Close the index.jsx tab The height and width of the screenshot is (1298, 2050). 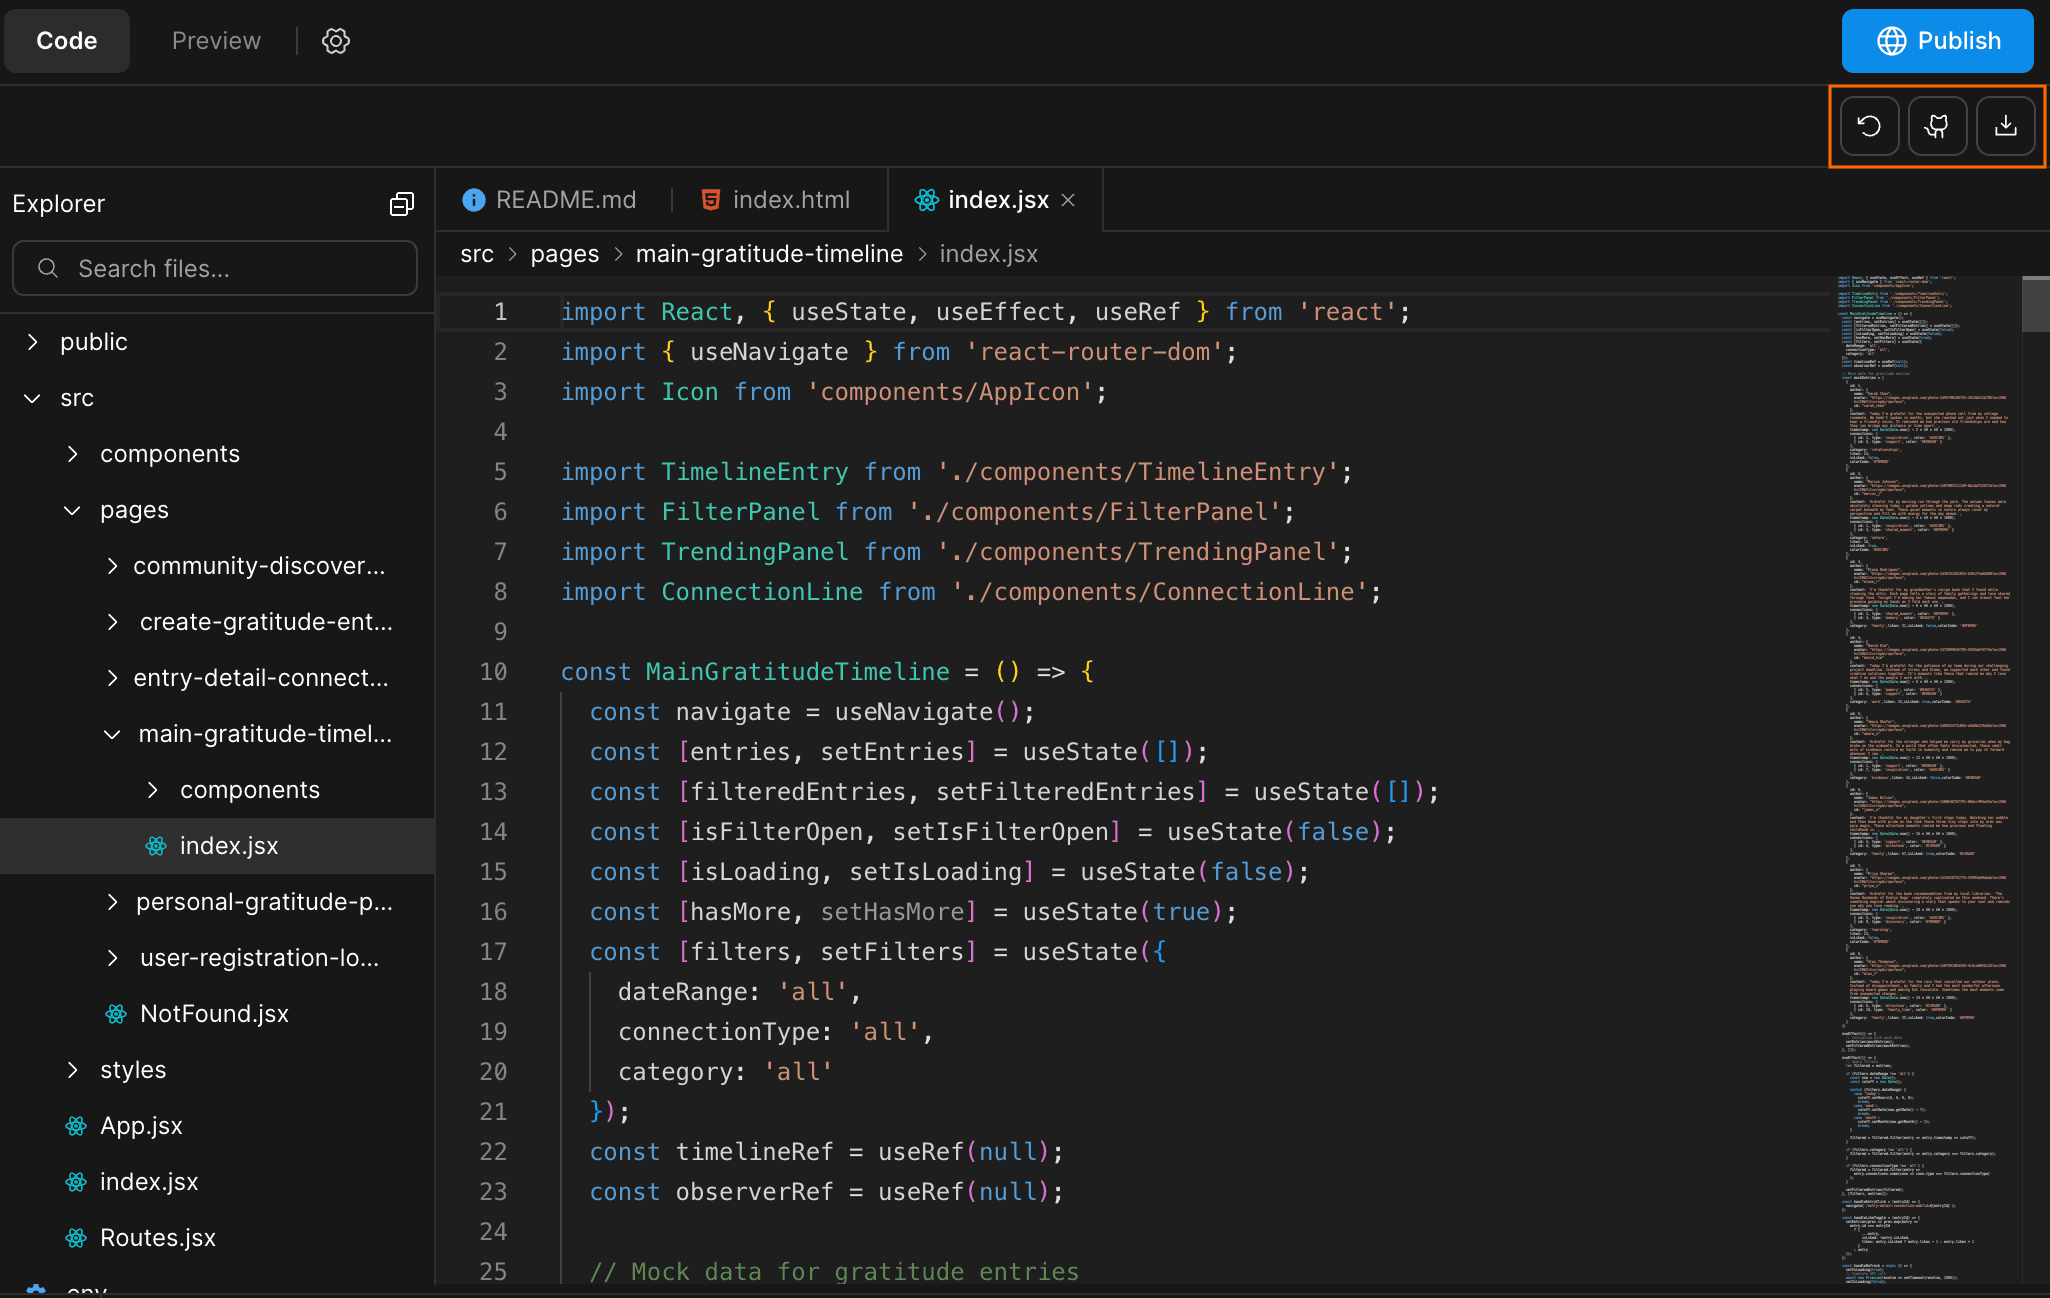click(1068, 200)
